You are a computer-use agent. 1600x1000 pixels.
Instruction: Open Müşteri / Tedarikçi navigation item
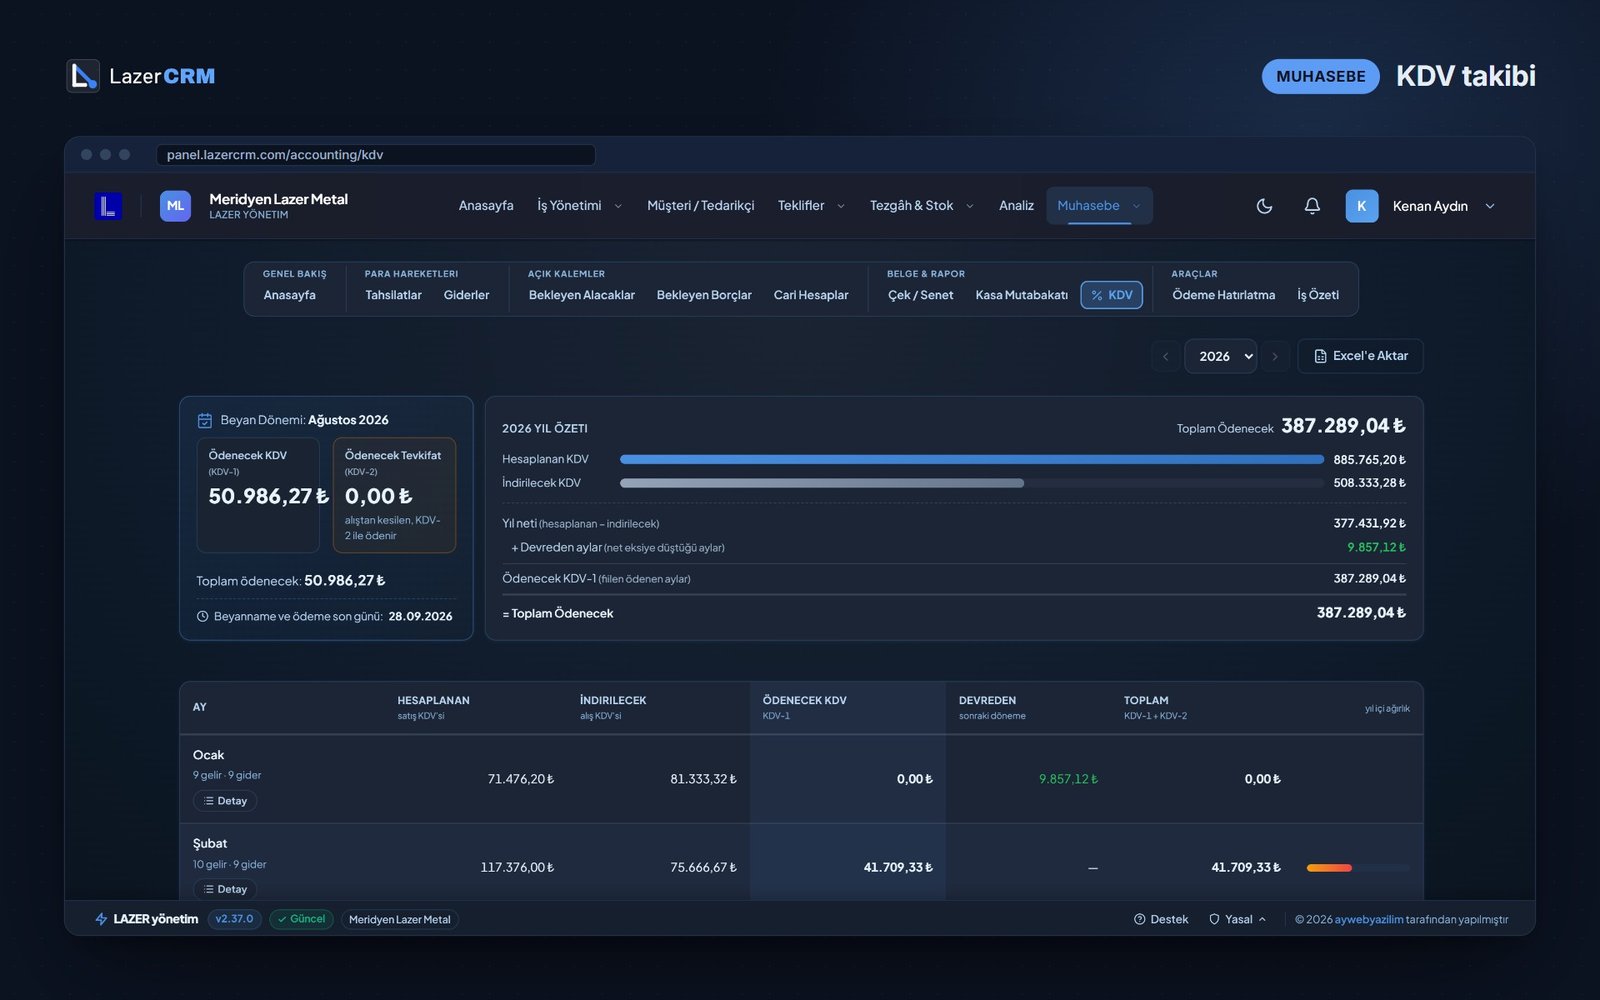[x=700, y=206]
